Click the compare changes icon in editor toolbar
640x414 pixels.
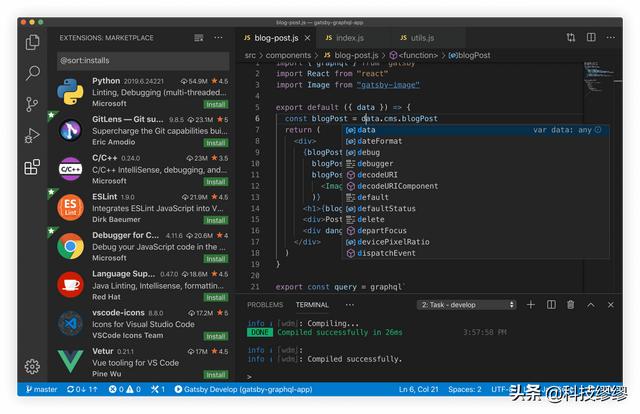(570, 37)
